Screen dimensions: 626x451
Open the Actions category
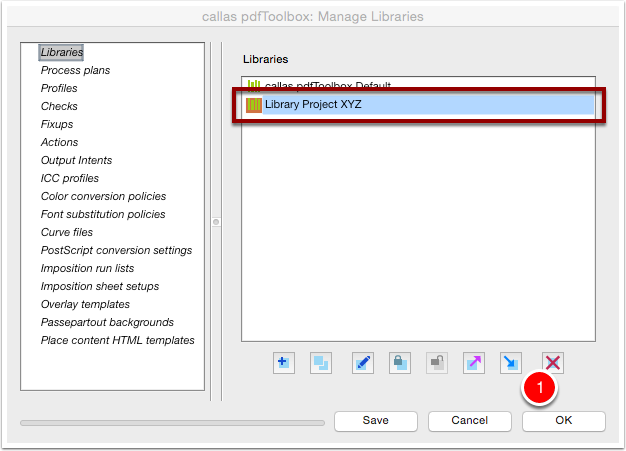point(59,142)
